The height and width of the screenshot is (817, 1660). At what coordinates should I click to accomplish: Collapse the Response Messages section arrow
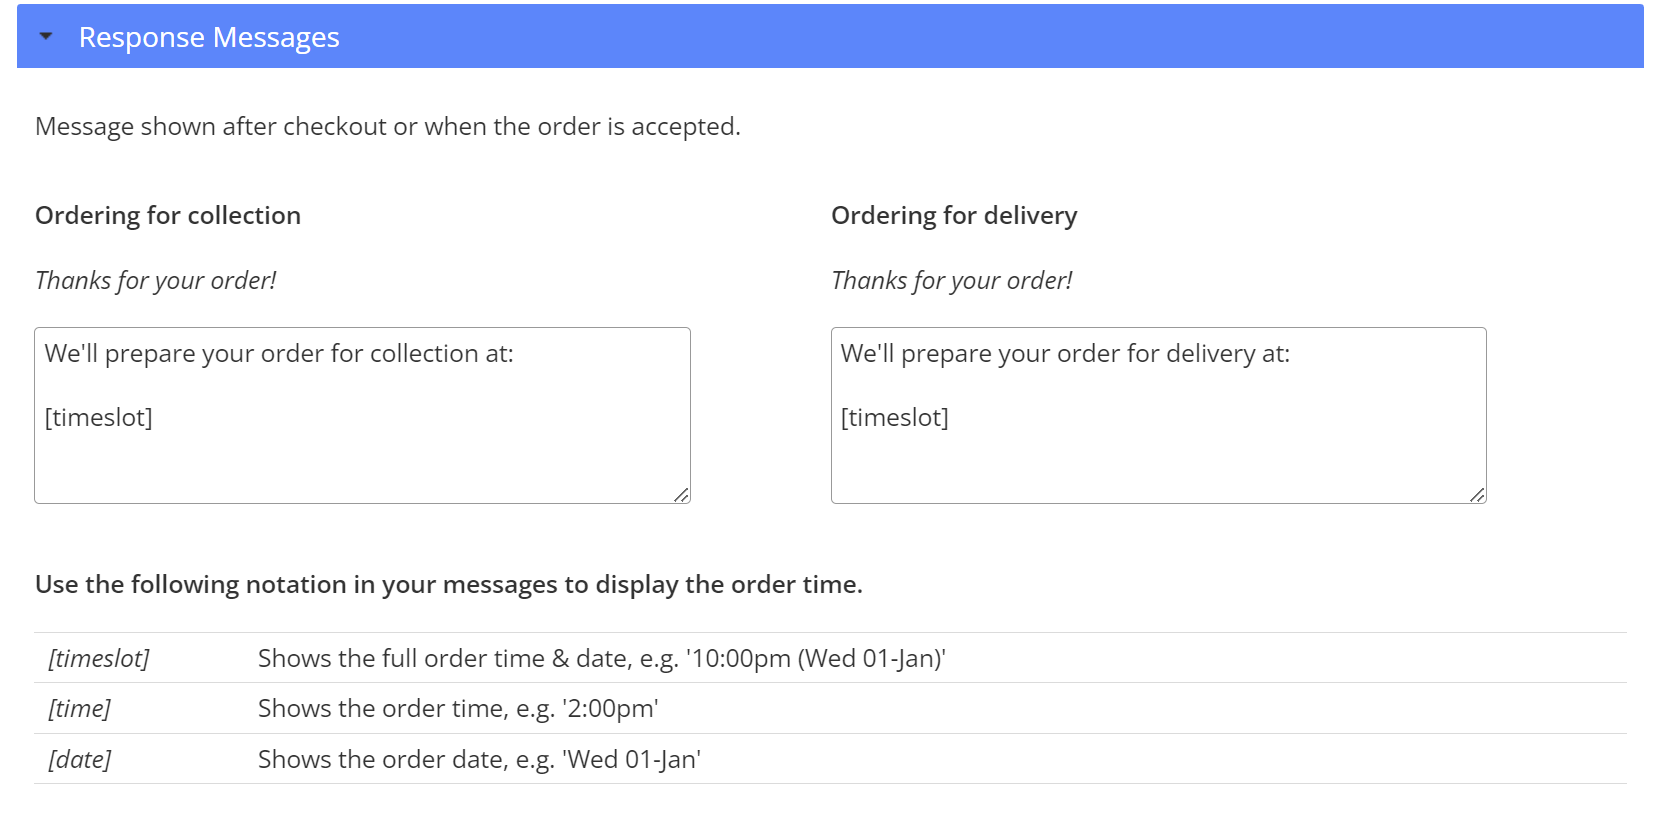point(46,37)
